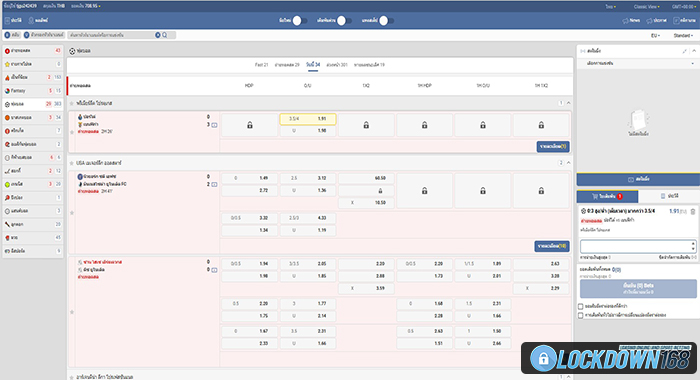Toggle the first switch in the header

click(x=300, y=21)
